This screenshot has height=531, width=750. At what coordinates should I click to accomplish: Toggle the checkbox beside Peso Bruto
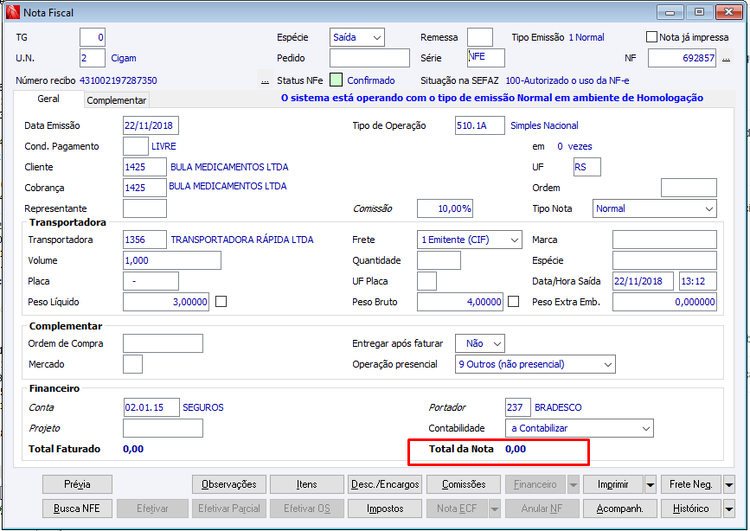coord(513,301)
